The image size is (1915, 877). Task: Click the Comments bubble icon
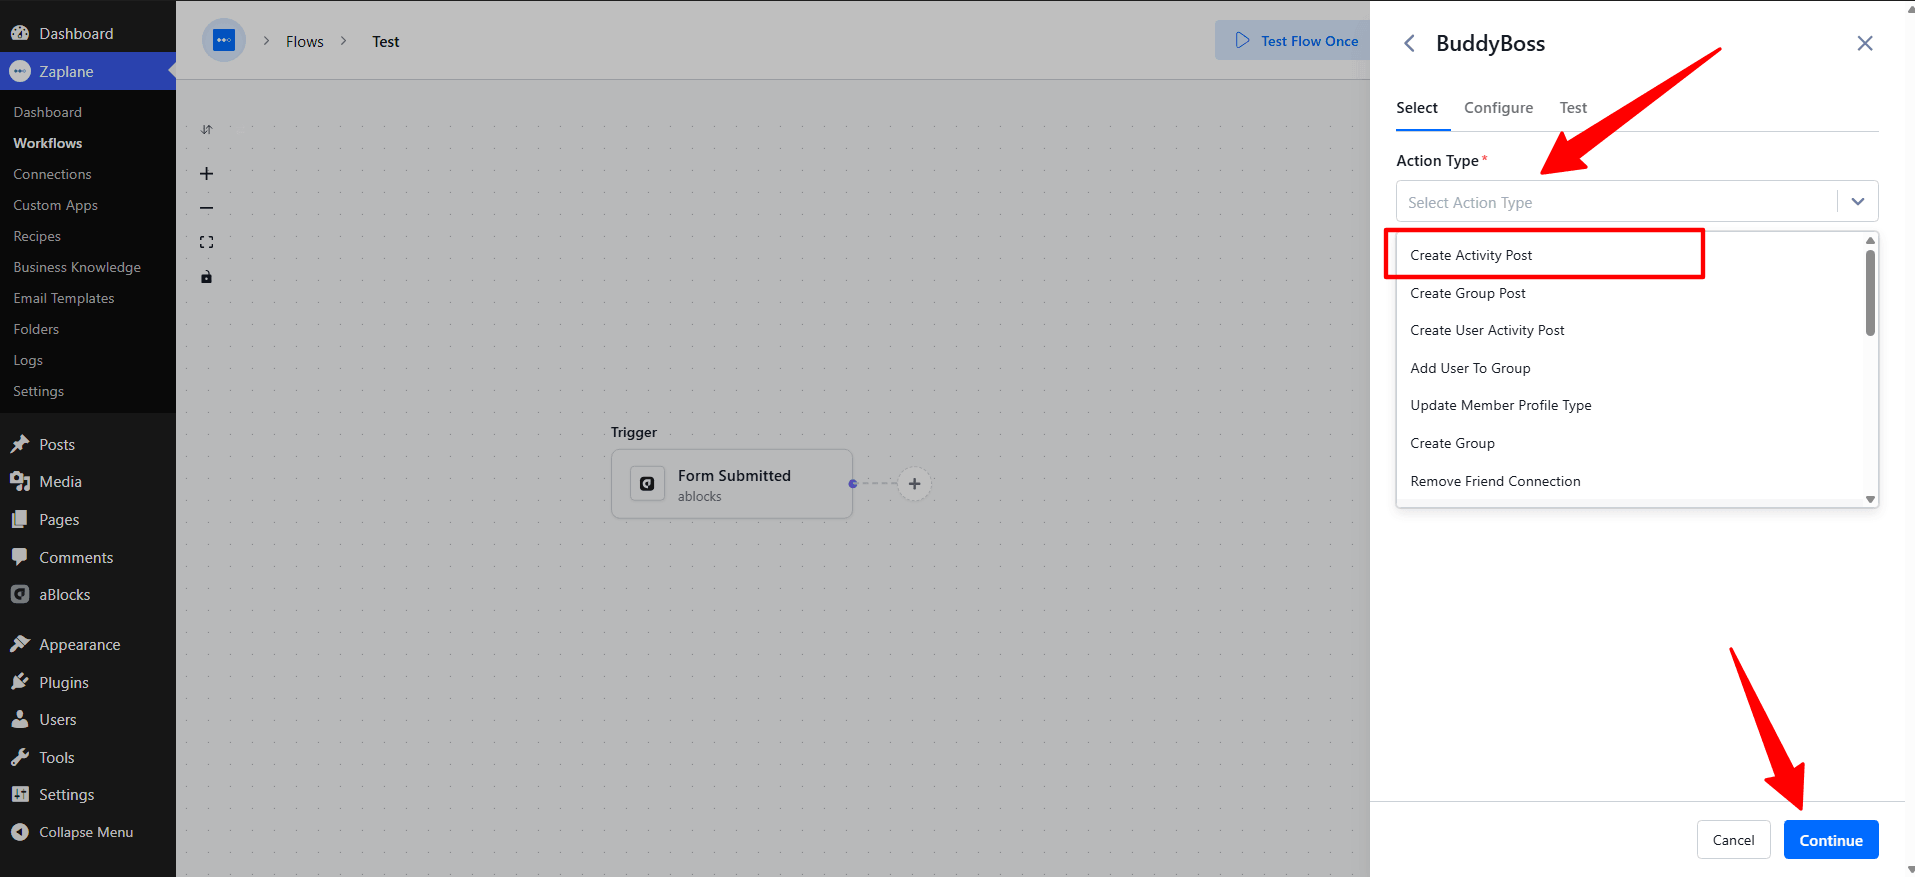20,557
